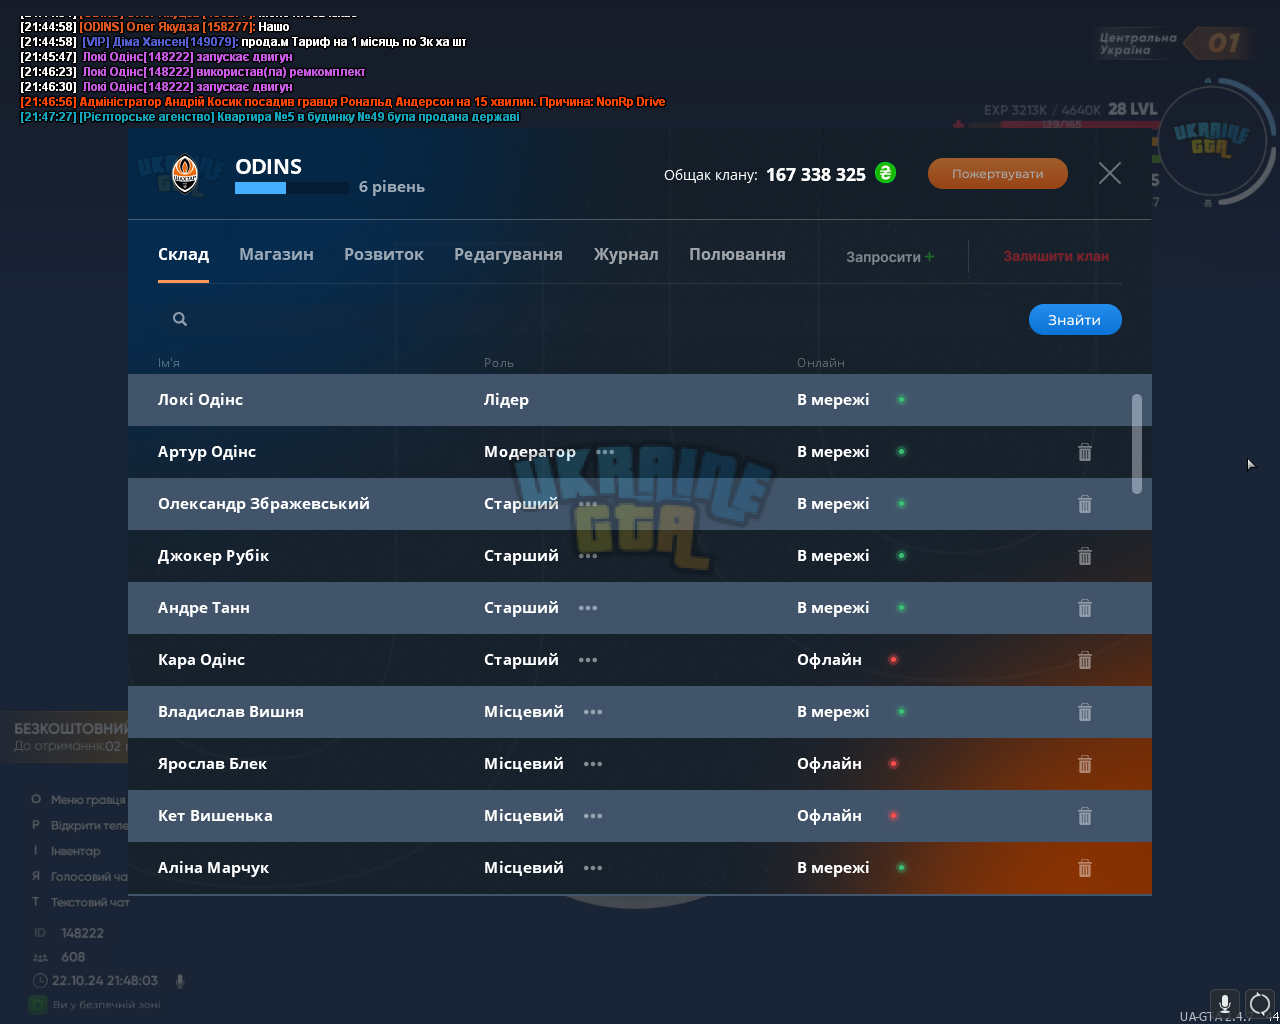
Task: Expand role dots for Владислав Вишня
Action: (593, 712)
